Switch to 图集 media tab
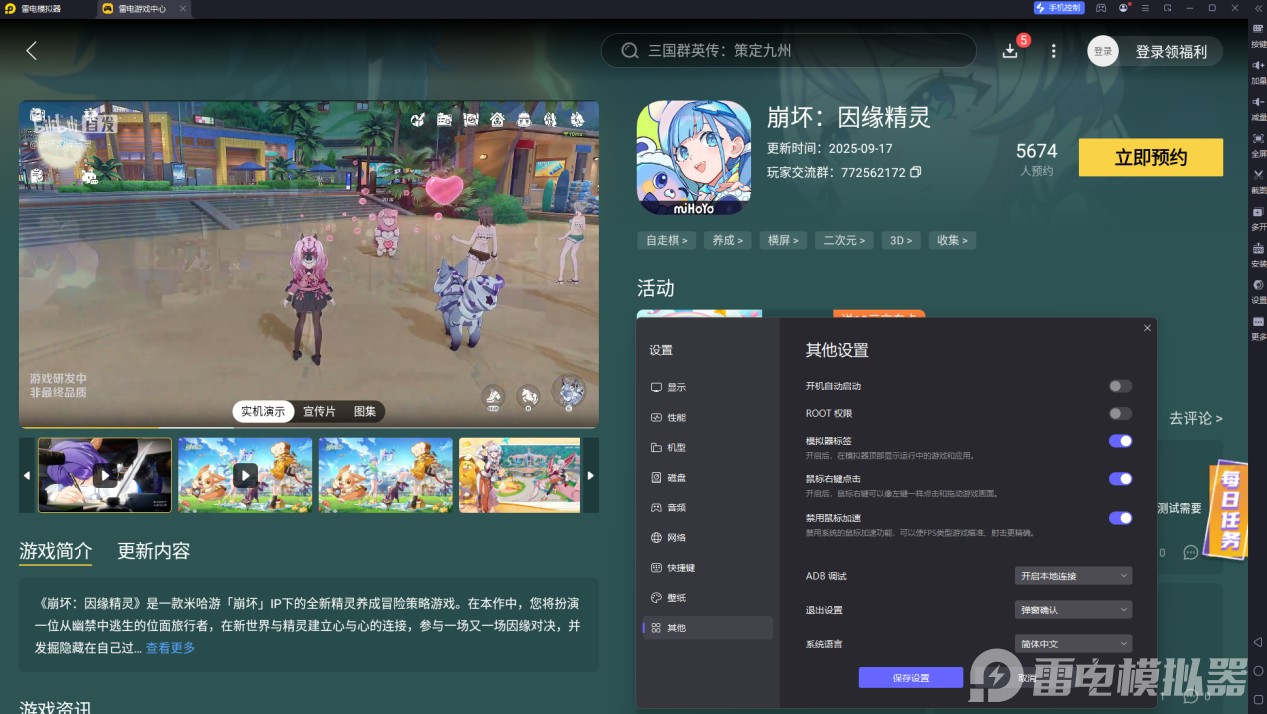The image size is (1267, 714). pyautogui.click(x=365, y=412)
